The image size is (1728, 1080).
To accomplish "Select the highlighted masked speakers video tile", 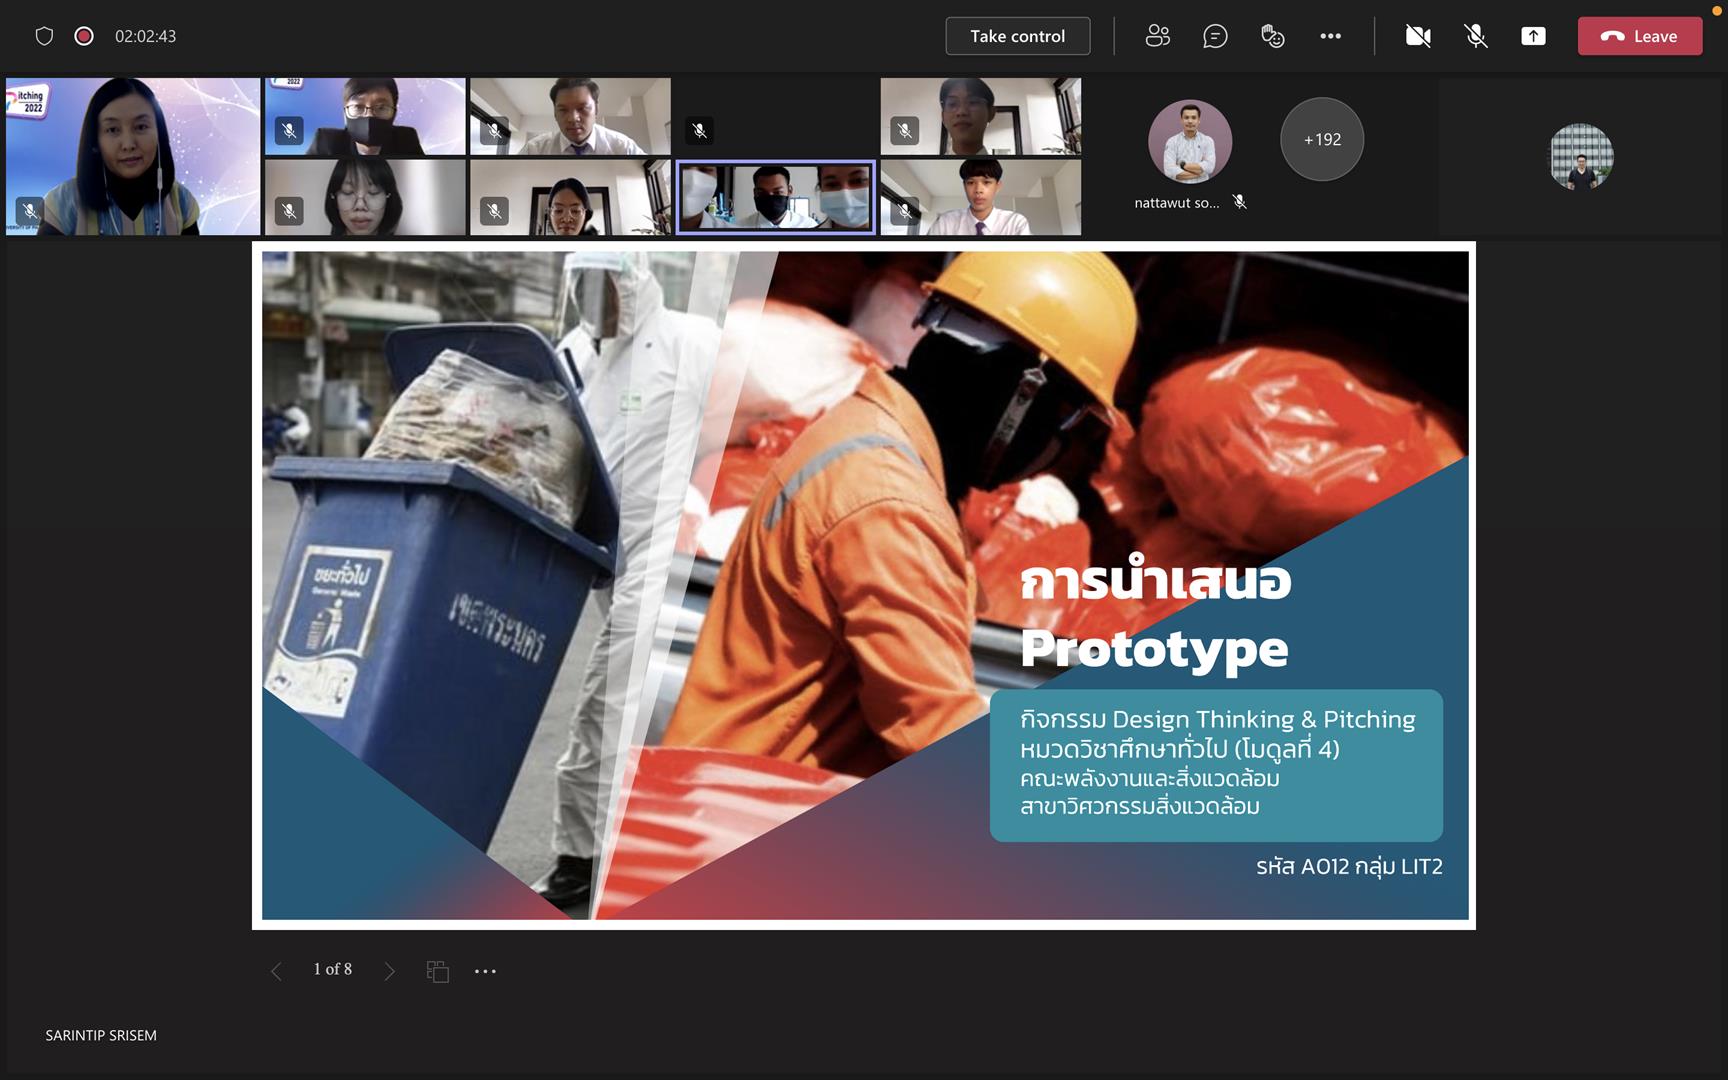I will click(776, 197).
